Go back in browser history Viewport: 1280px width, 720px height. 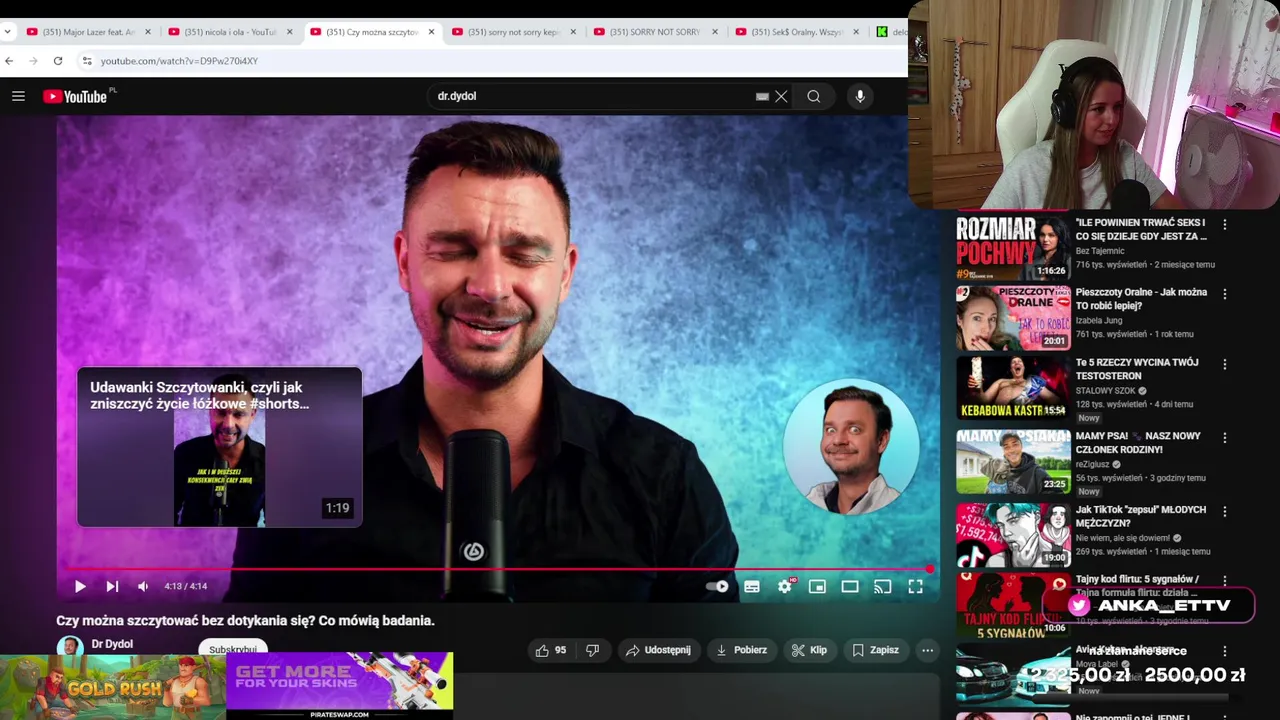click(9, 61)
